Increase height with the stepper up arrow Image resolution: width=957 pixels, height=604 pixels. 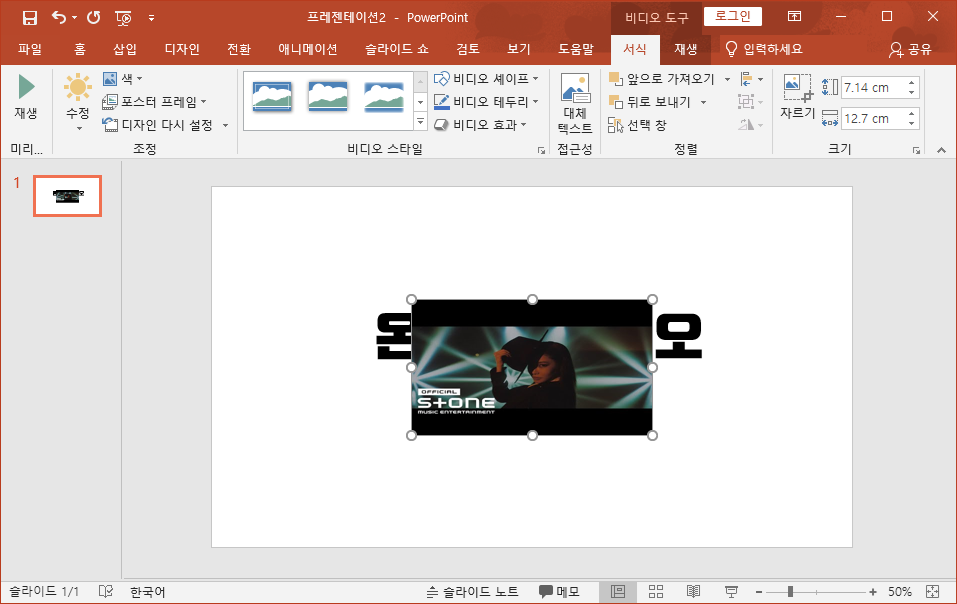[x=911, y=83]
